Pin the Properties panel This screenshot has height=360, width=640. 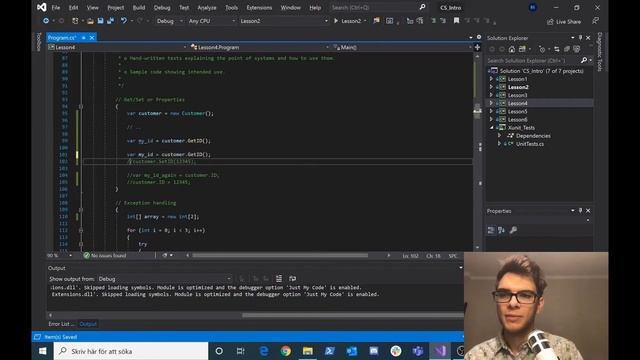point(580,211)
